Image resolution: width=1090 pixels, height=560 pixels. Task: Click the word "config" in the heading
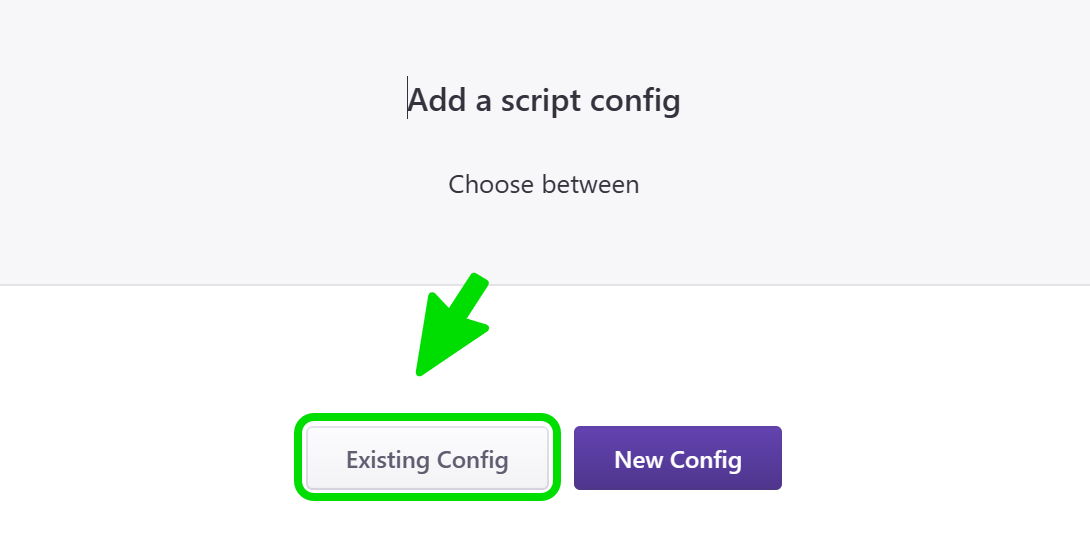point(636,101)
